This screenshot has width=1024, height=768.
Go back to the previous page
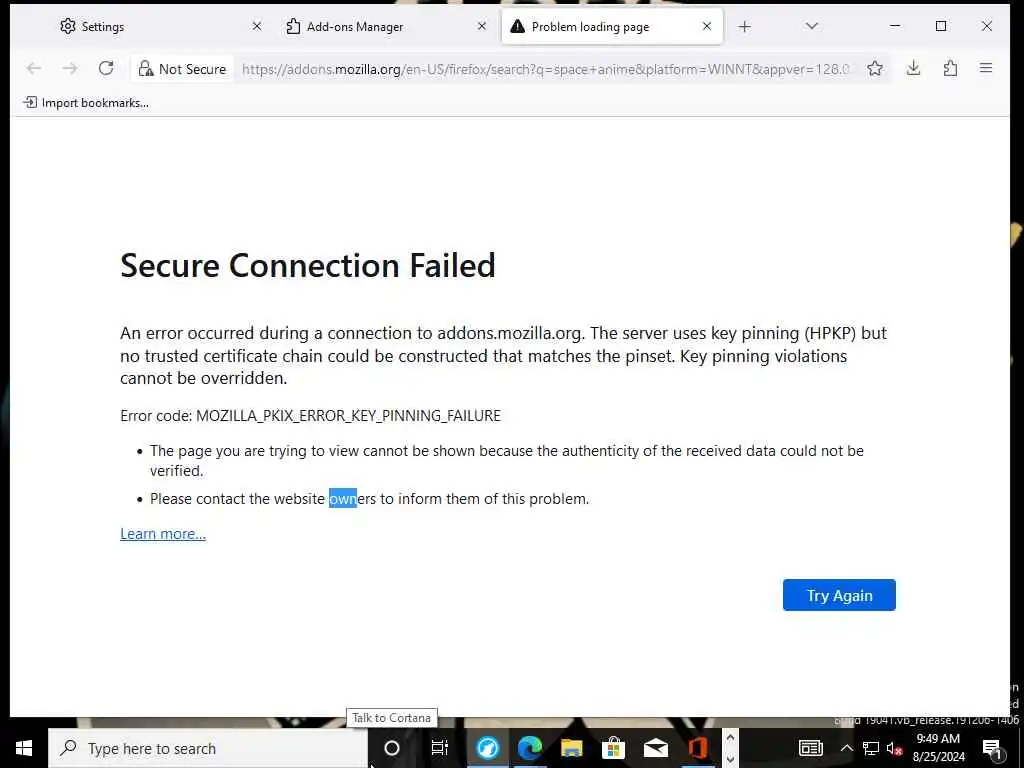[34, 68]
